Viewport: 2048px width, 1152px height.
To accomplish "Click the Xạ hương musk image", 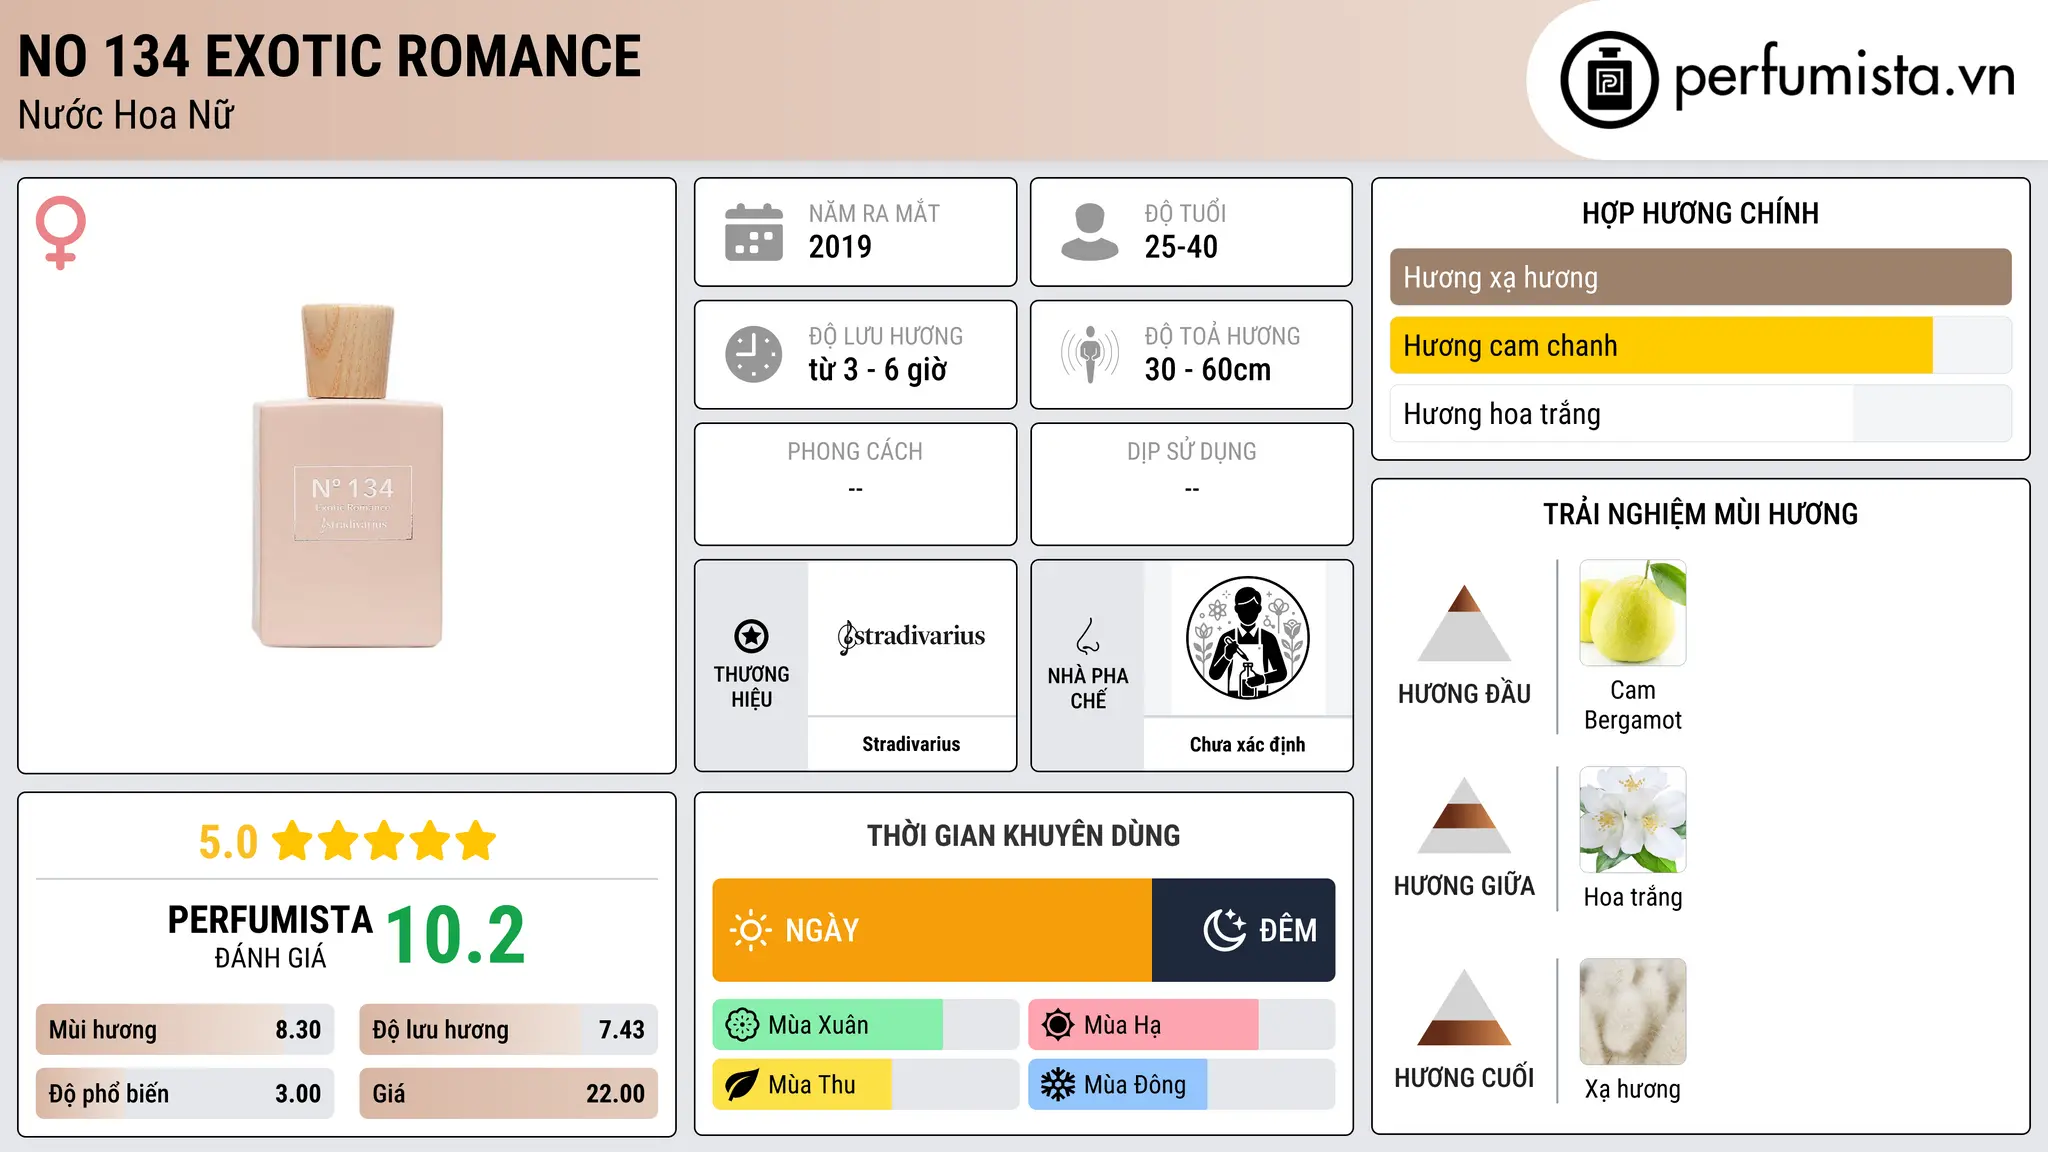I will pyautogui.click(x=1633, y=1012).
